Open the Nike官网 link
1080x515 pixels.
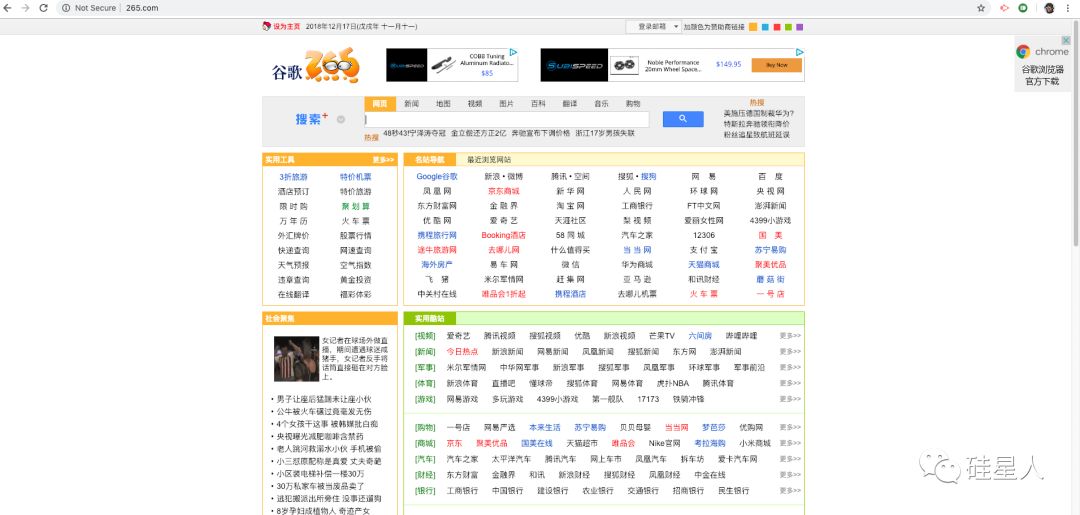pos(664,443)
